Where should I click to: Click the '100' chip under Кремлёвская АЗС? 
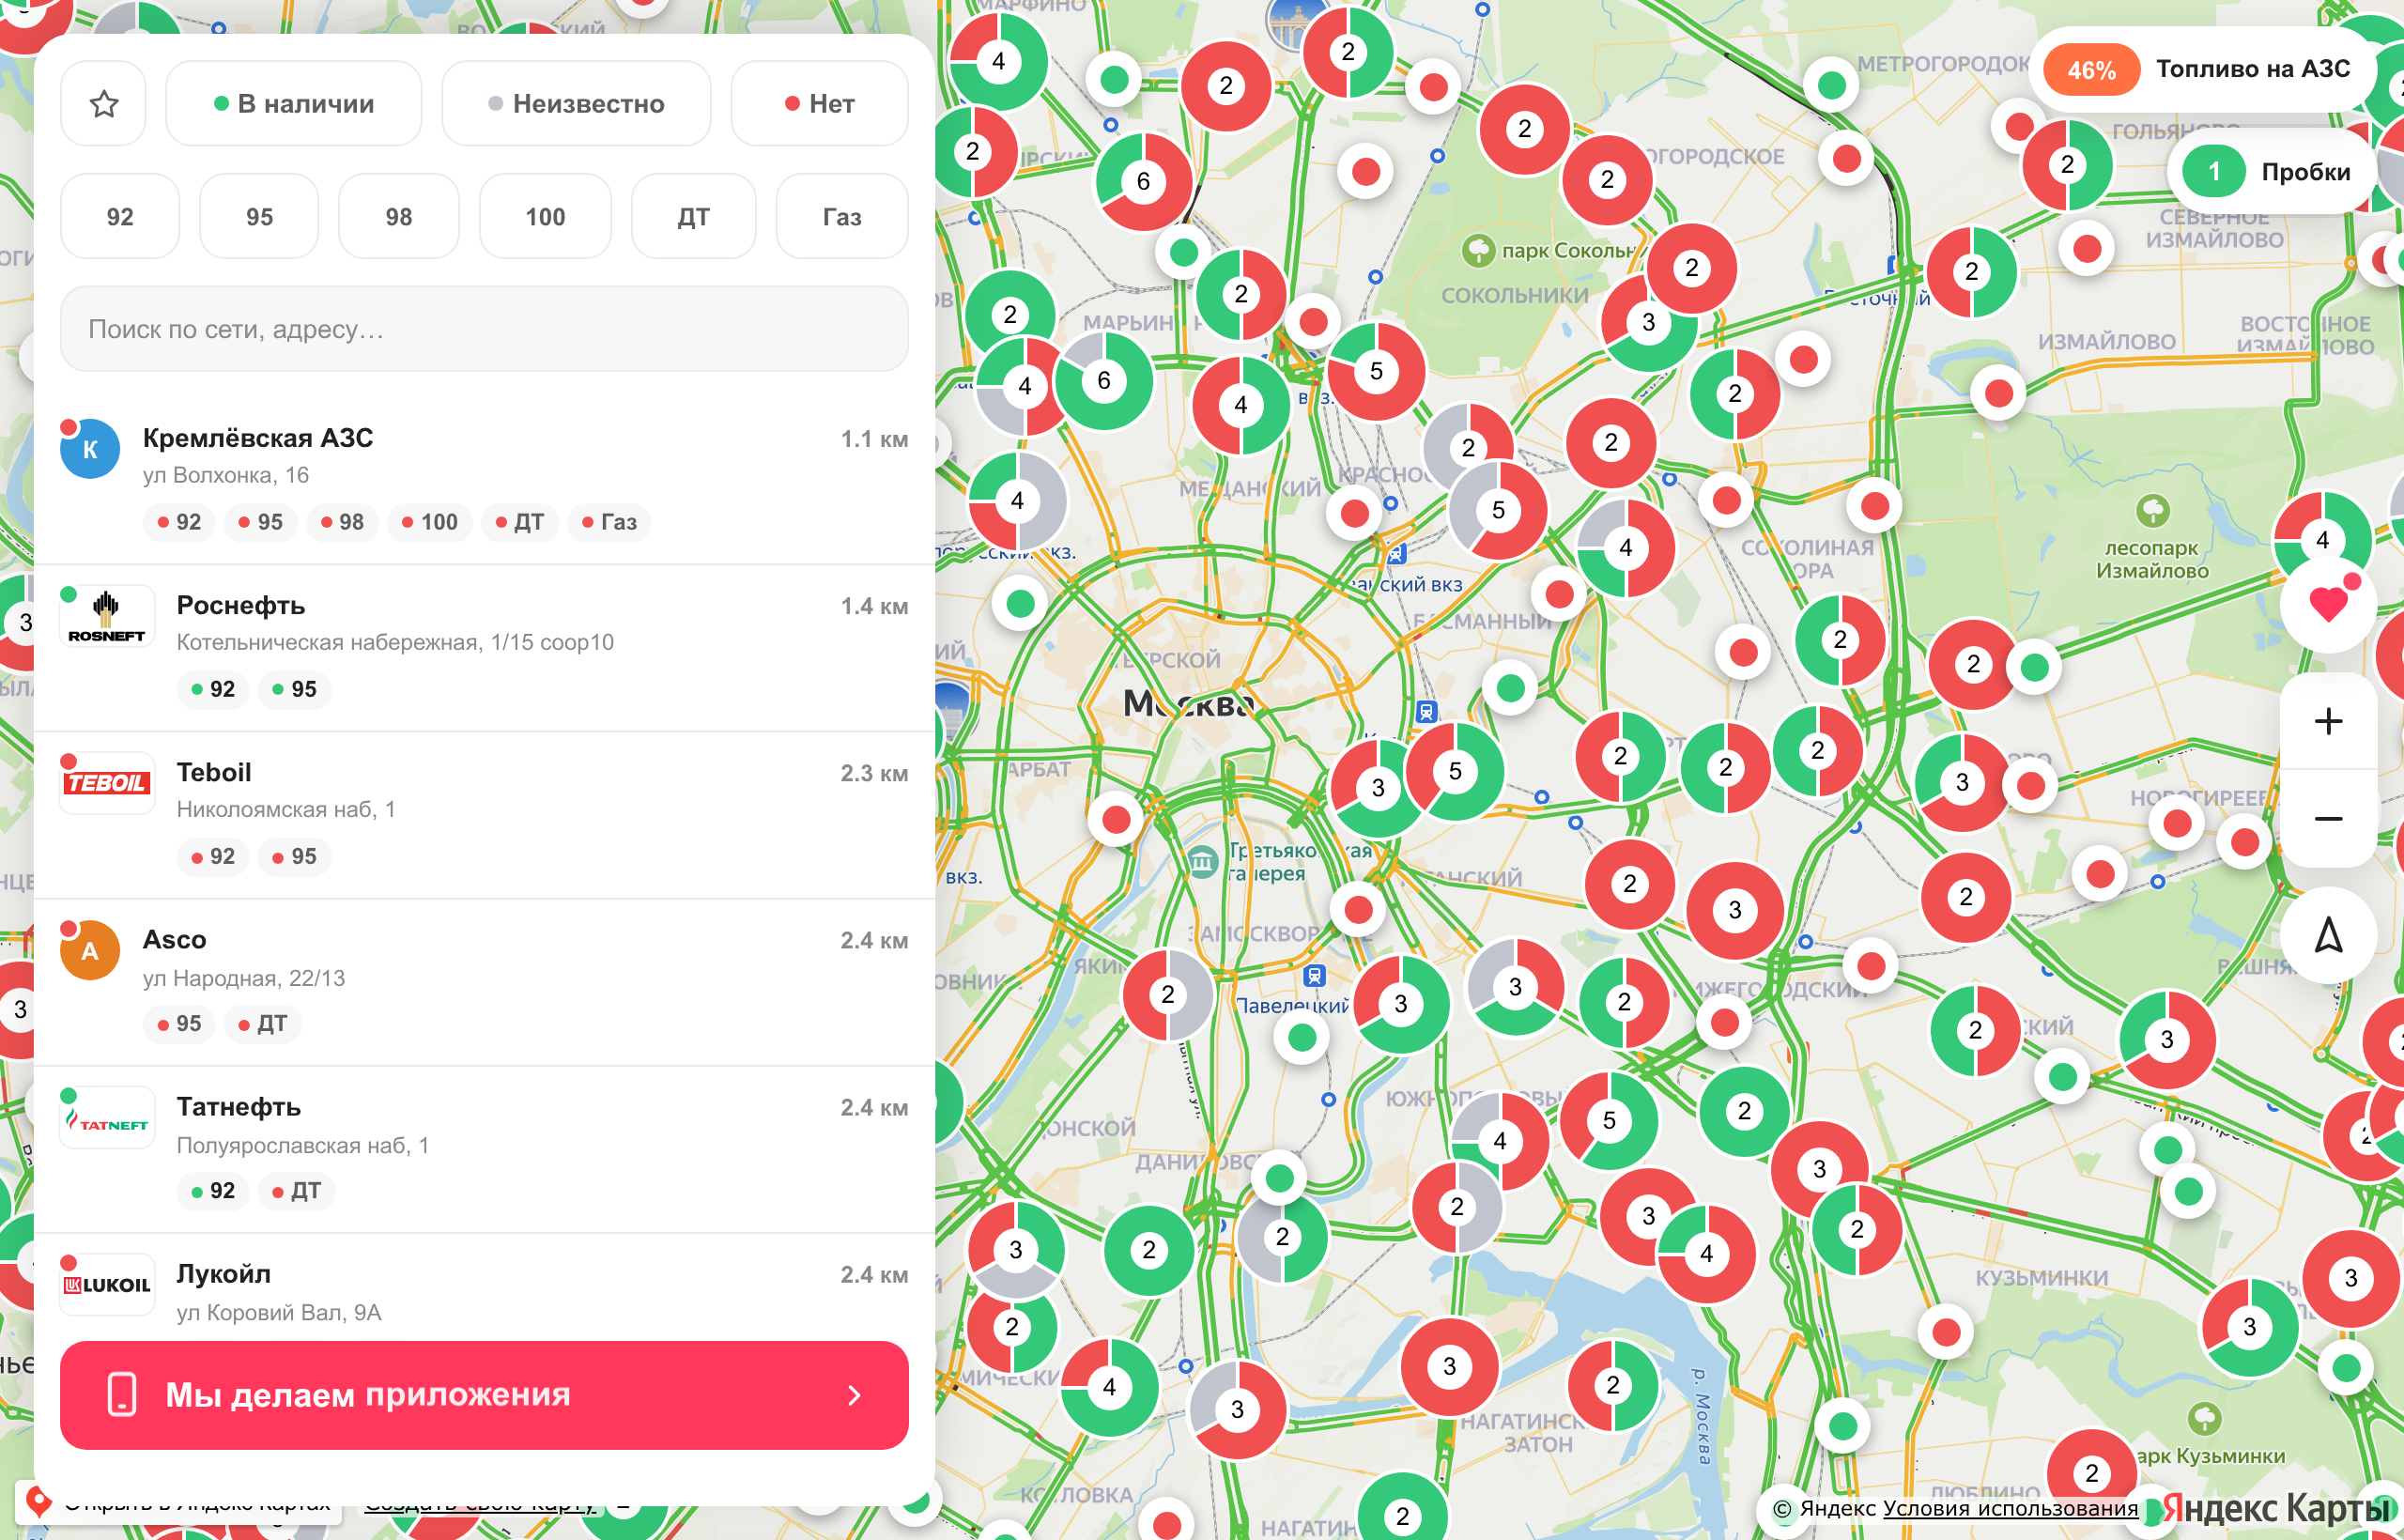click(429, 522)
